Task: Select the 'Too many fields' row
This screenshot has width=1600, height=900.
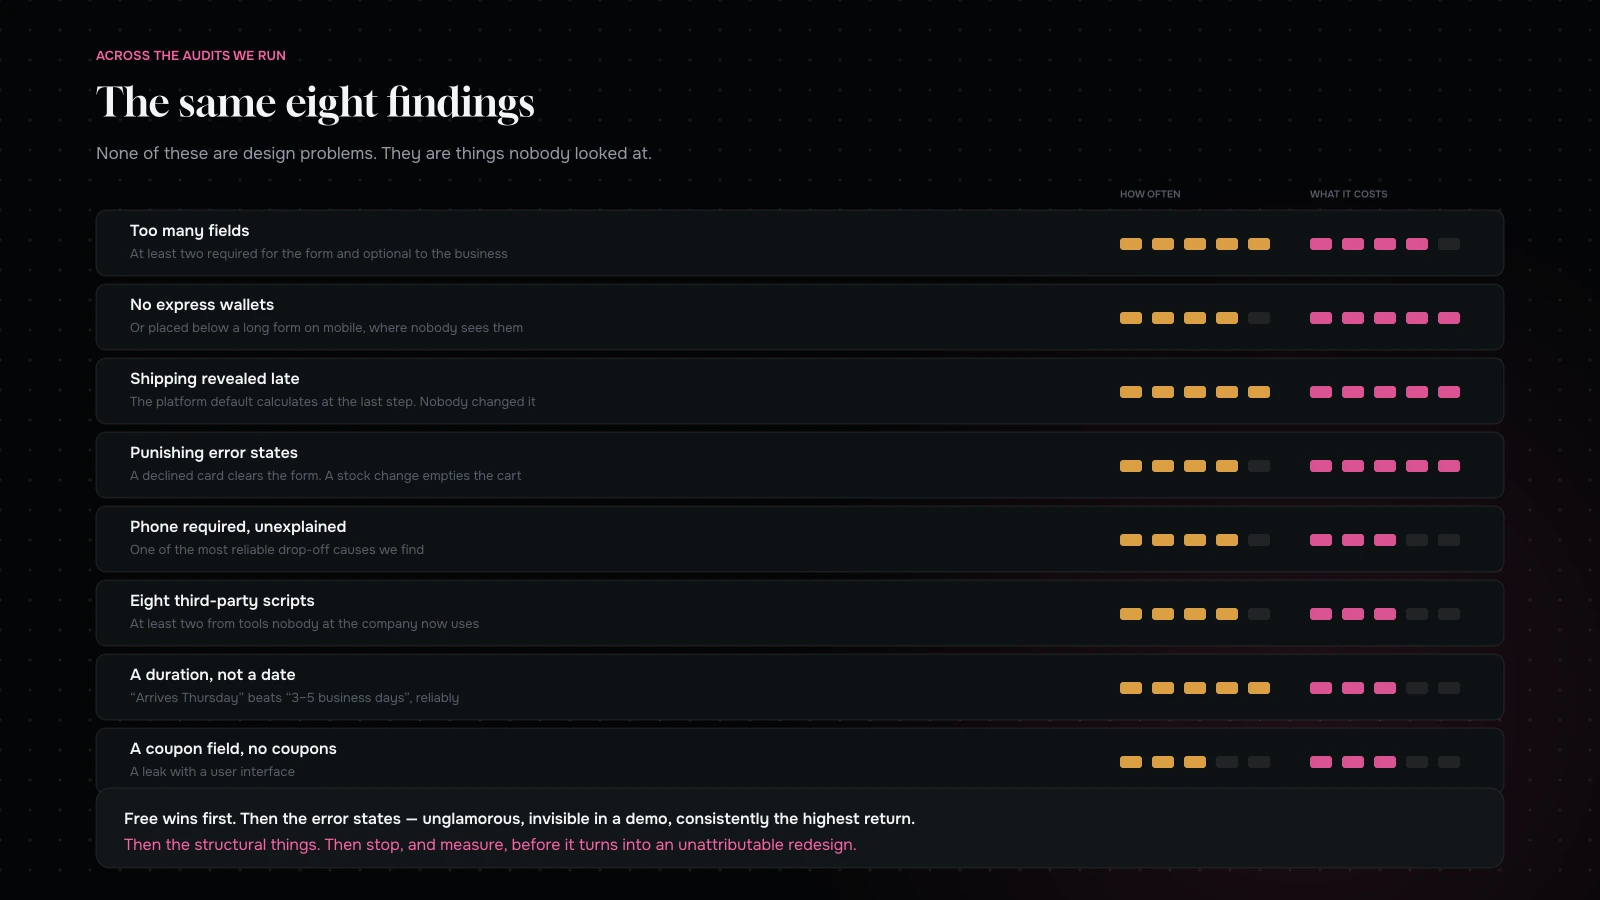Action: pos(800,243)
